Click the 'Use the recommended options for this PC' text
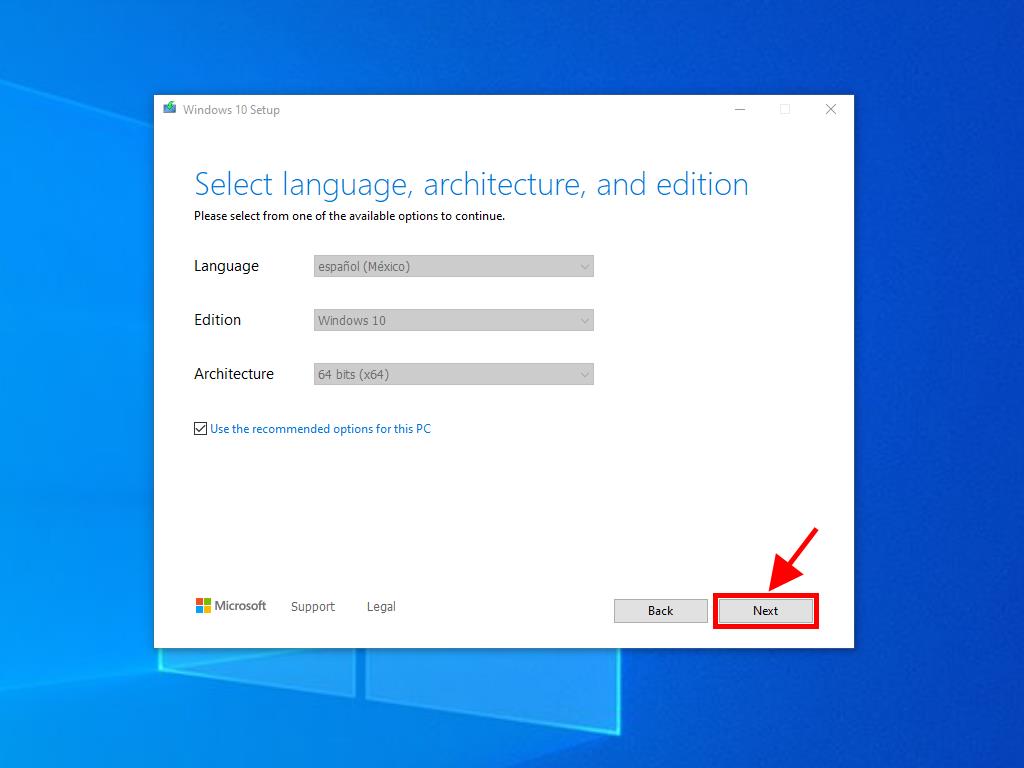The height and width of the screenshot is (768, 1024). (320, 429)
